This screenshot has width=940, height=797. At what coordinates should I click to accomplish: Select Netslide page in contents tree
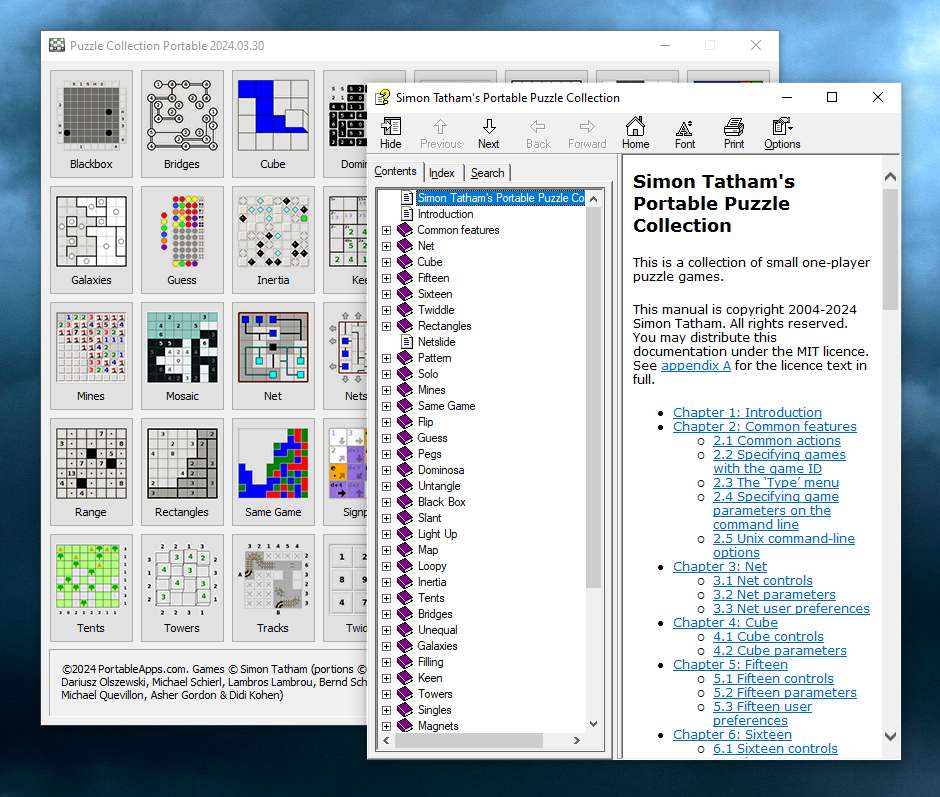(436, 342)
